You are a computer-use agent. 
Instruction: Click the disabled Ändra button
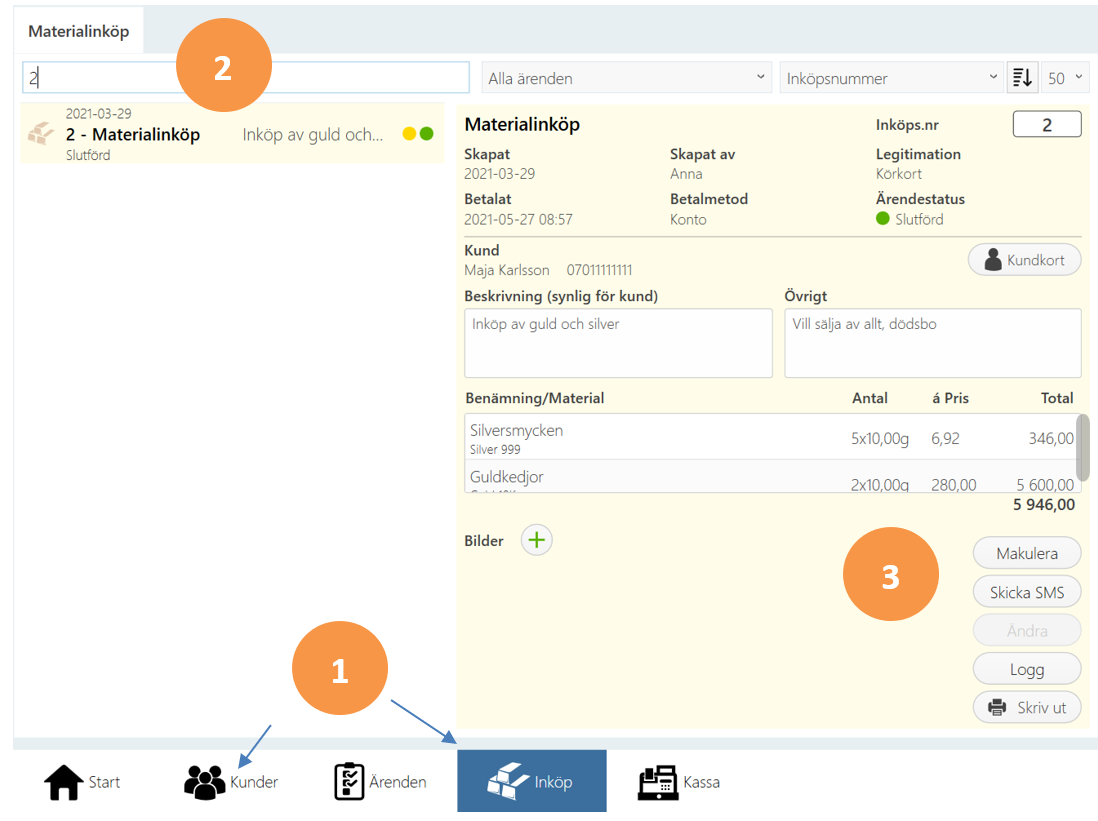click(x=1027, y=631)
